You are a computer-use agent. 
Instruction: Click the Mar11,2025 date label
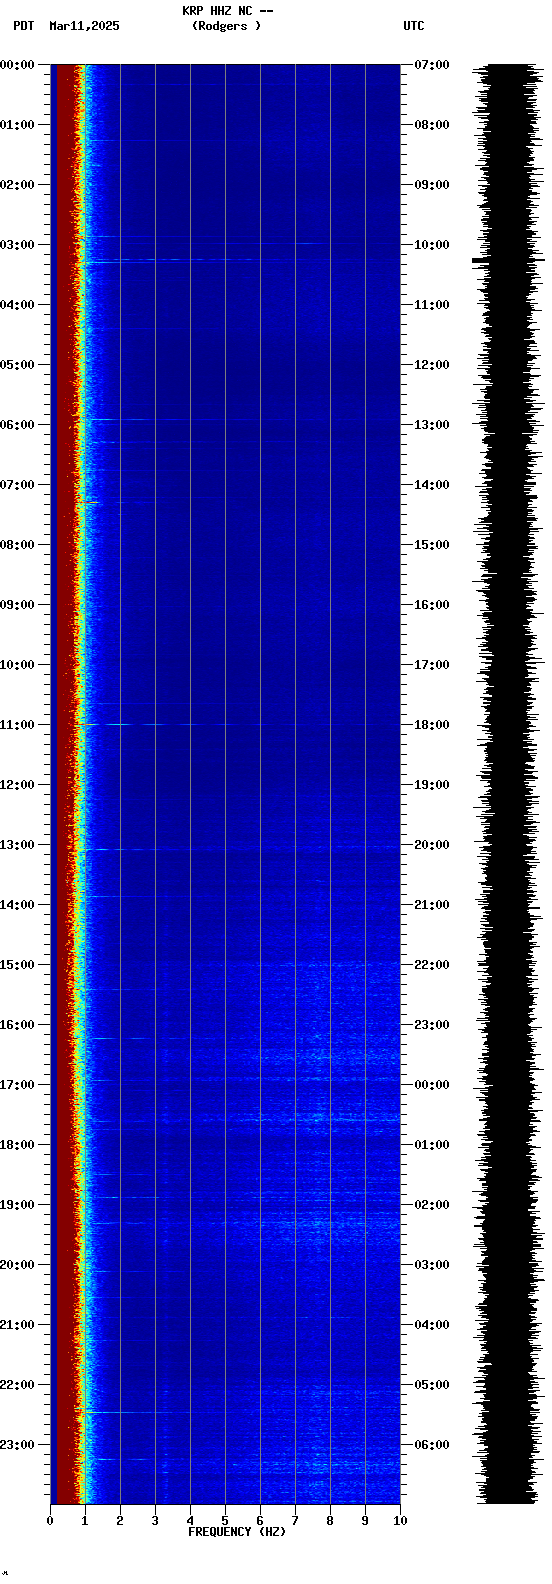click(84, 26)
